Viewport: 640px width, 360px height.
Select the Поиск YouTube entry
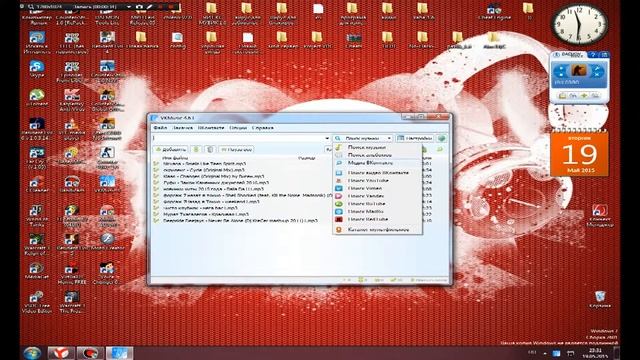coord(378,180)
